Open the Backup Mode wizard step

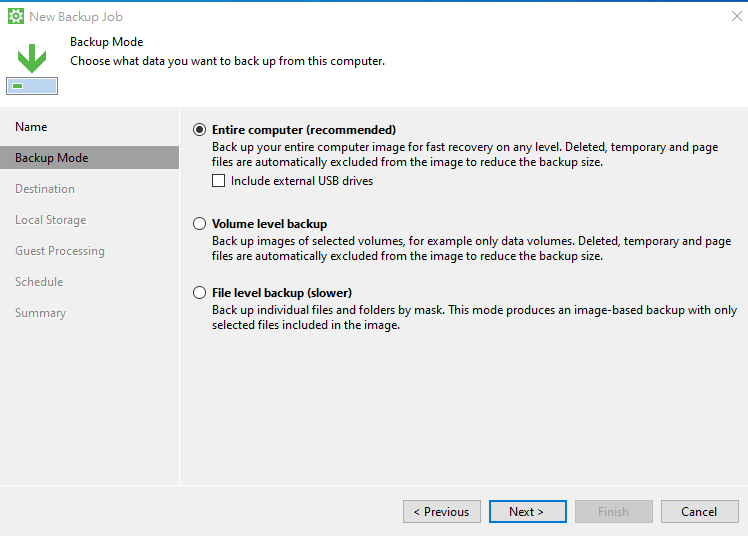point(52,158)
